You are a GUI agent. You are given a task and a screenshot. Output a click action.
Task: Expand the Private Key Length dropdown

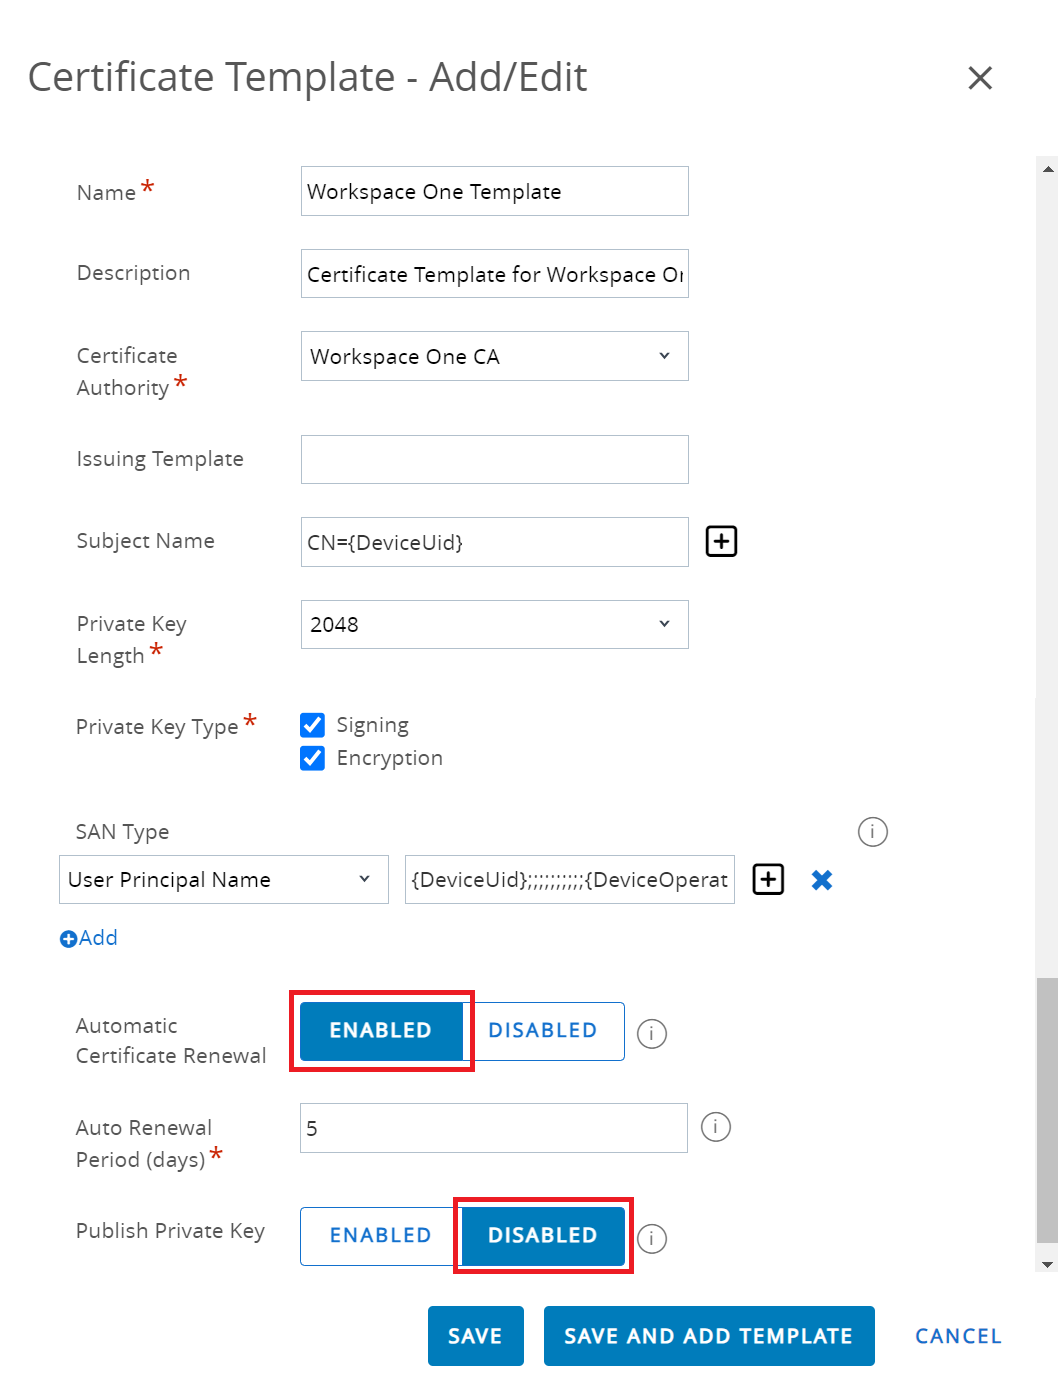(x=494, y=624)
